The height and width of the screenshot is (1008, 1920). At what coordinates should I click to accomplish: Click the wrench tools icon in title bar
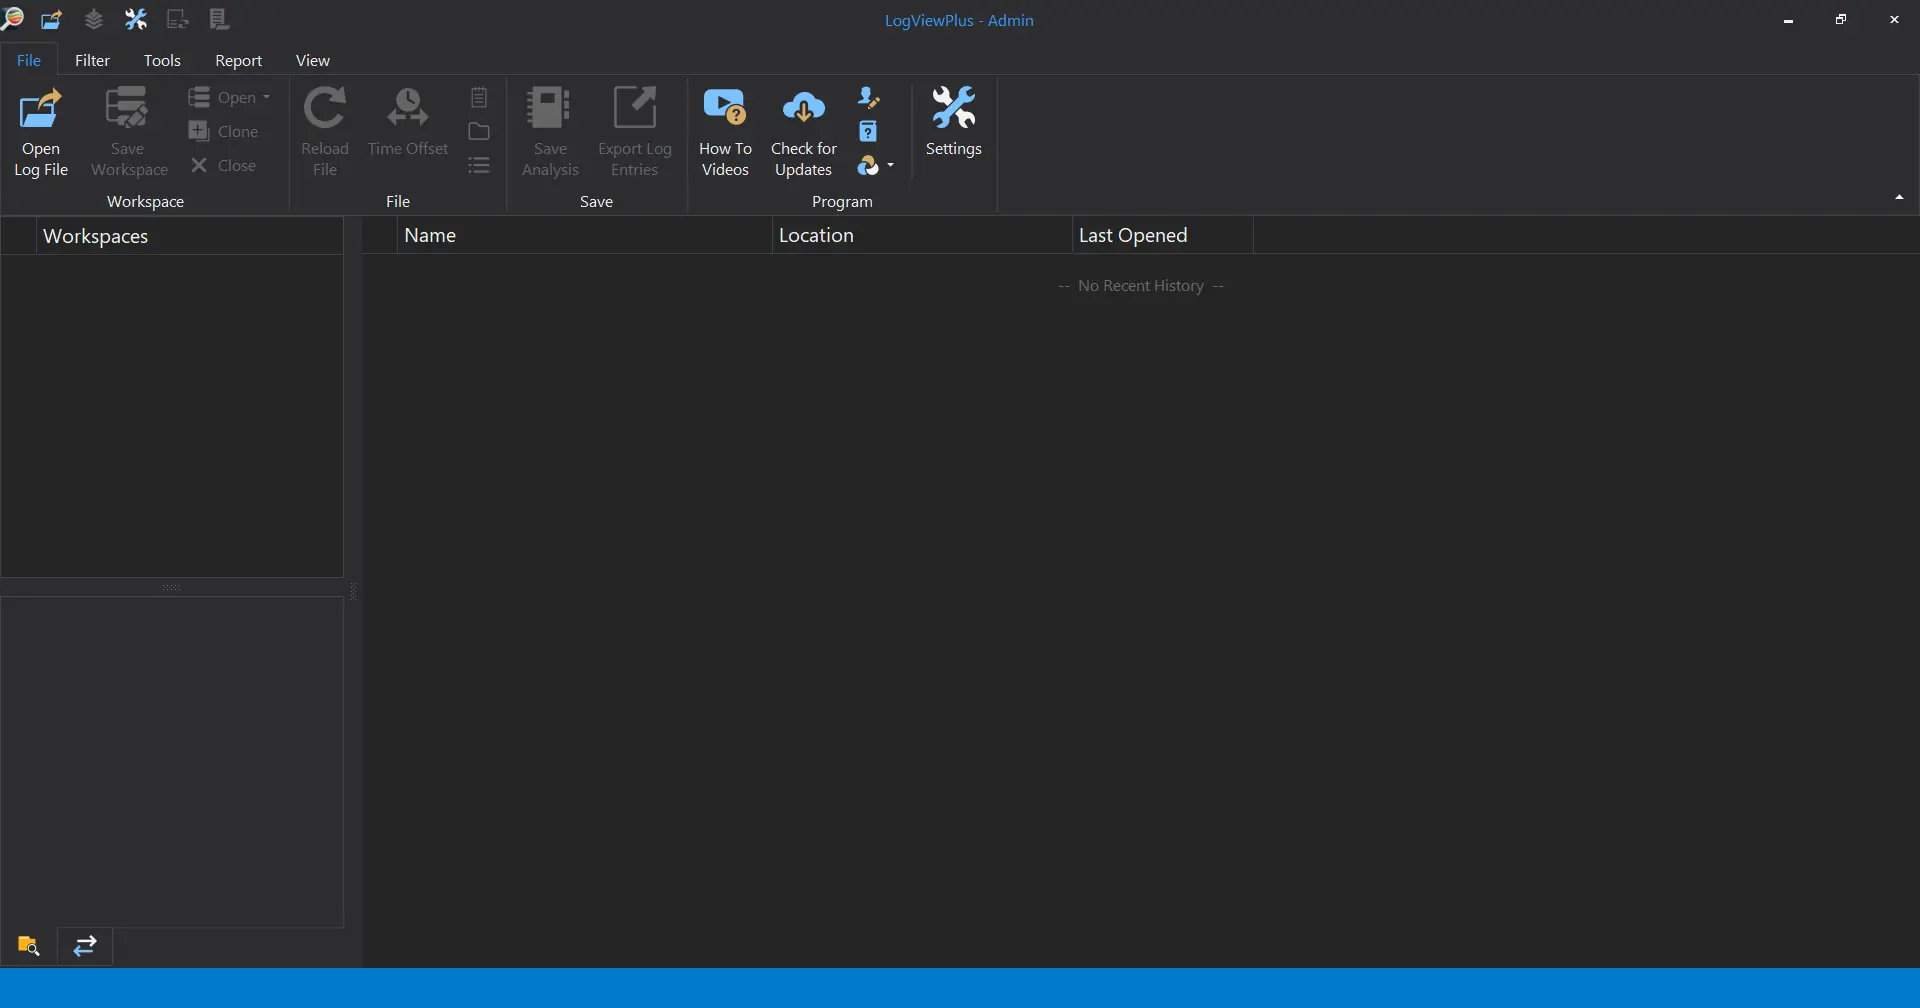[x=136, y=19]
